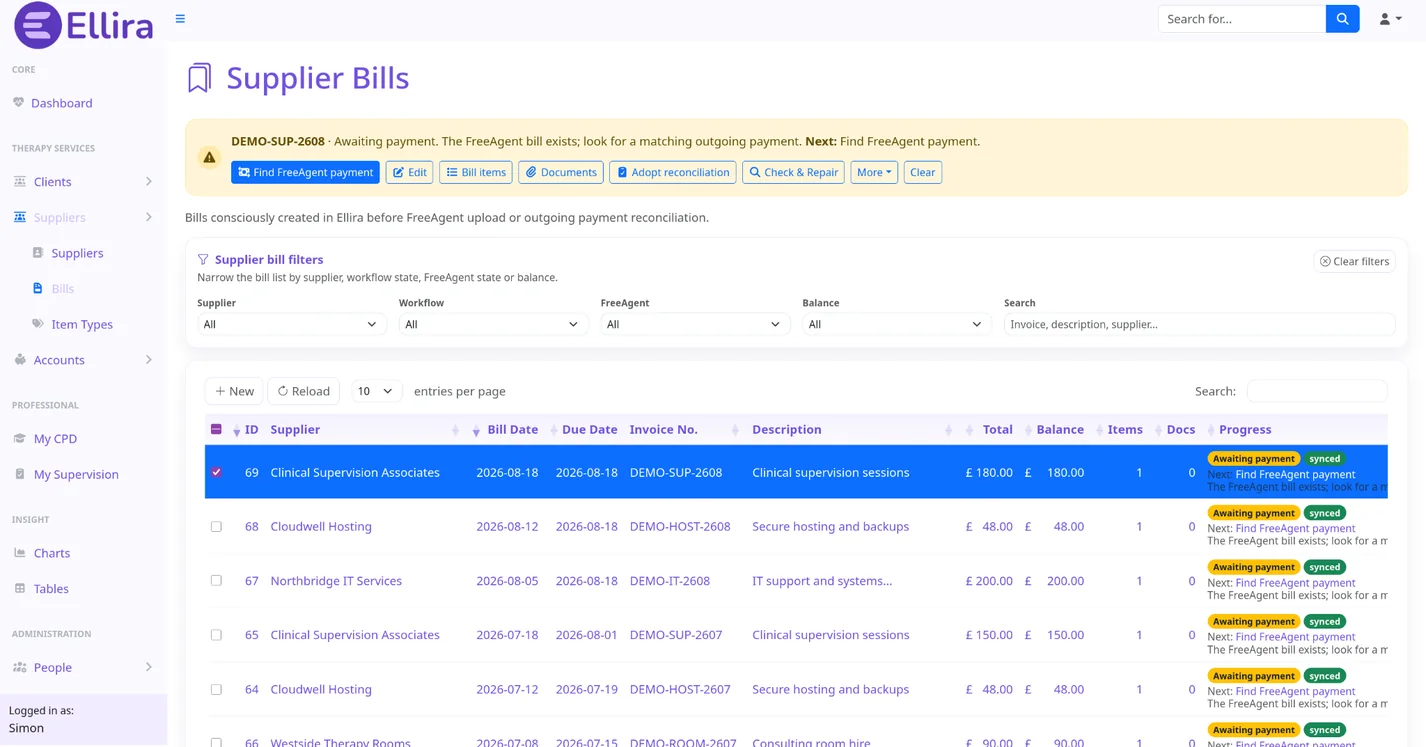Screen dimensions: 1426x747
Task: Open My Supervision sidebar item
Action: tap(76, 474)
